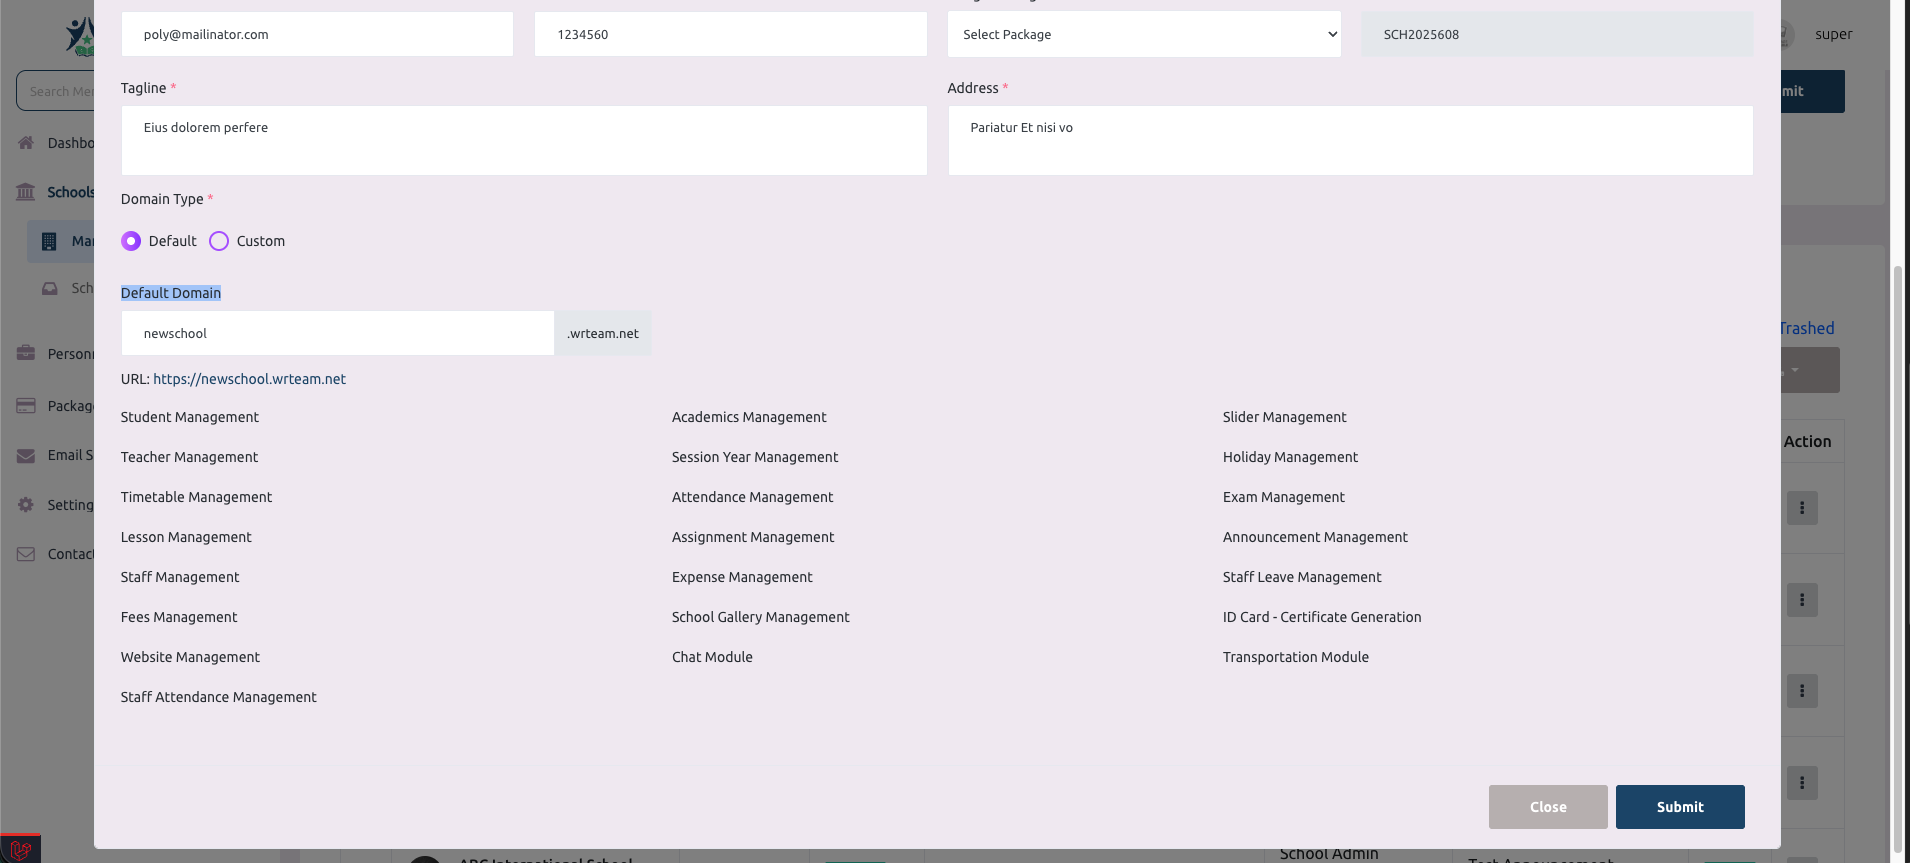
Task: Click the Teacher Management feature text
Action: [189, 457]
